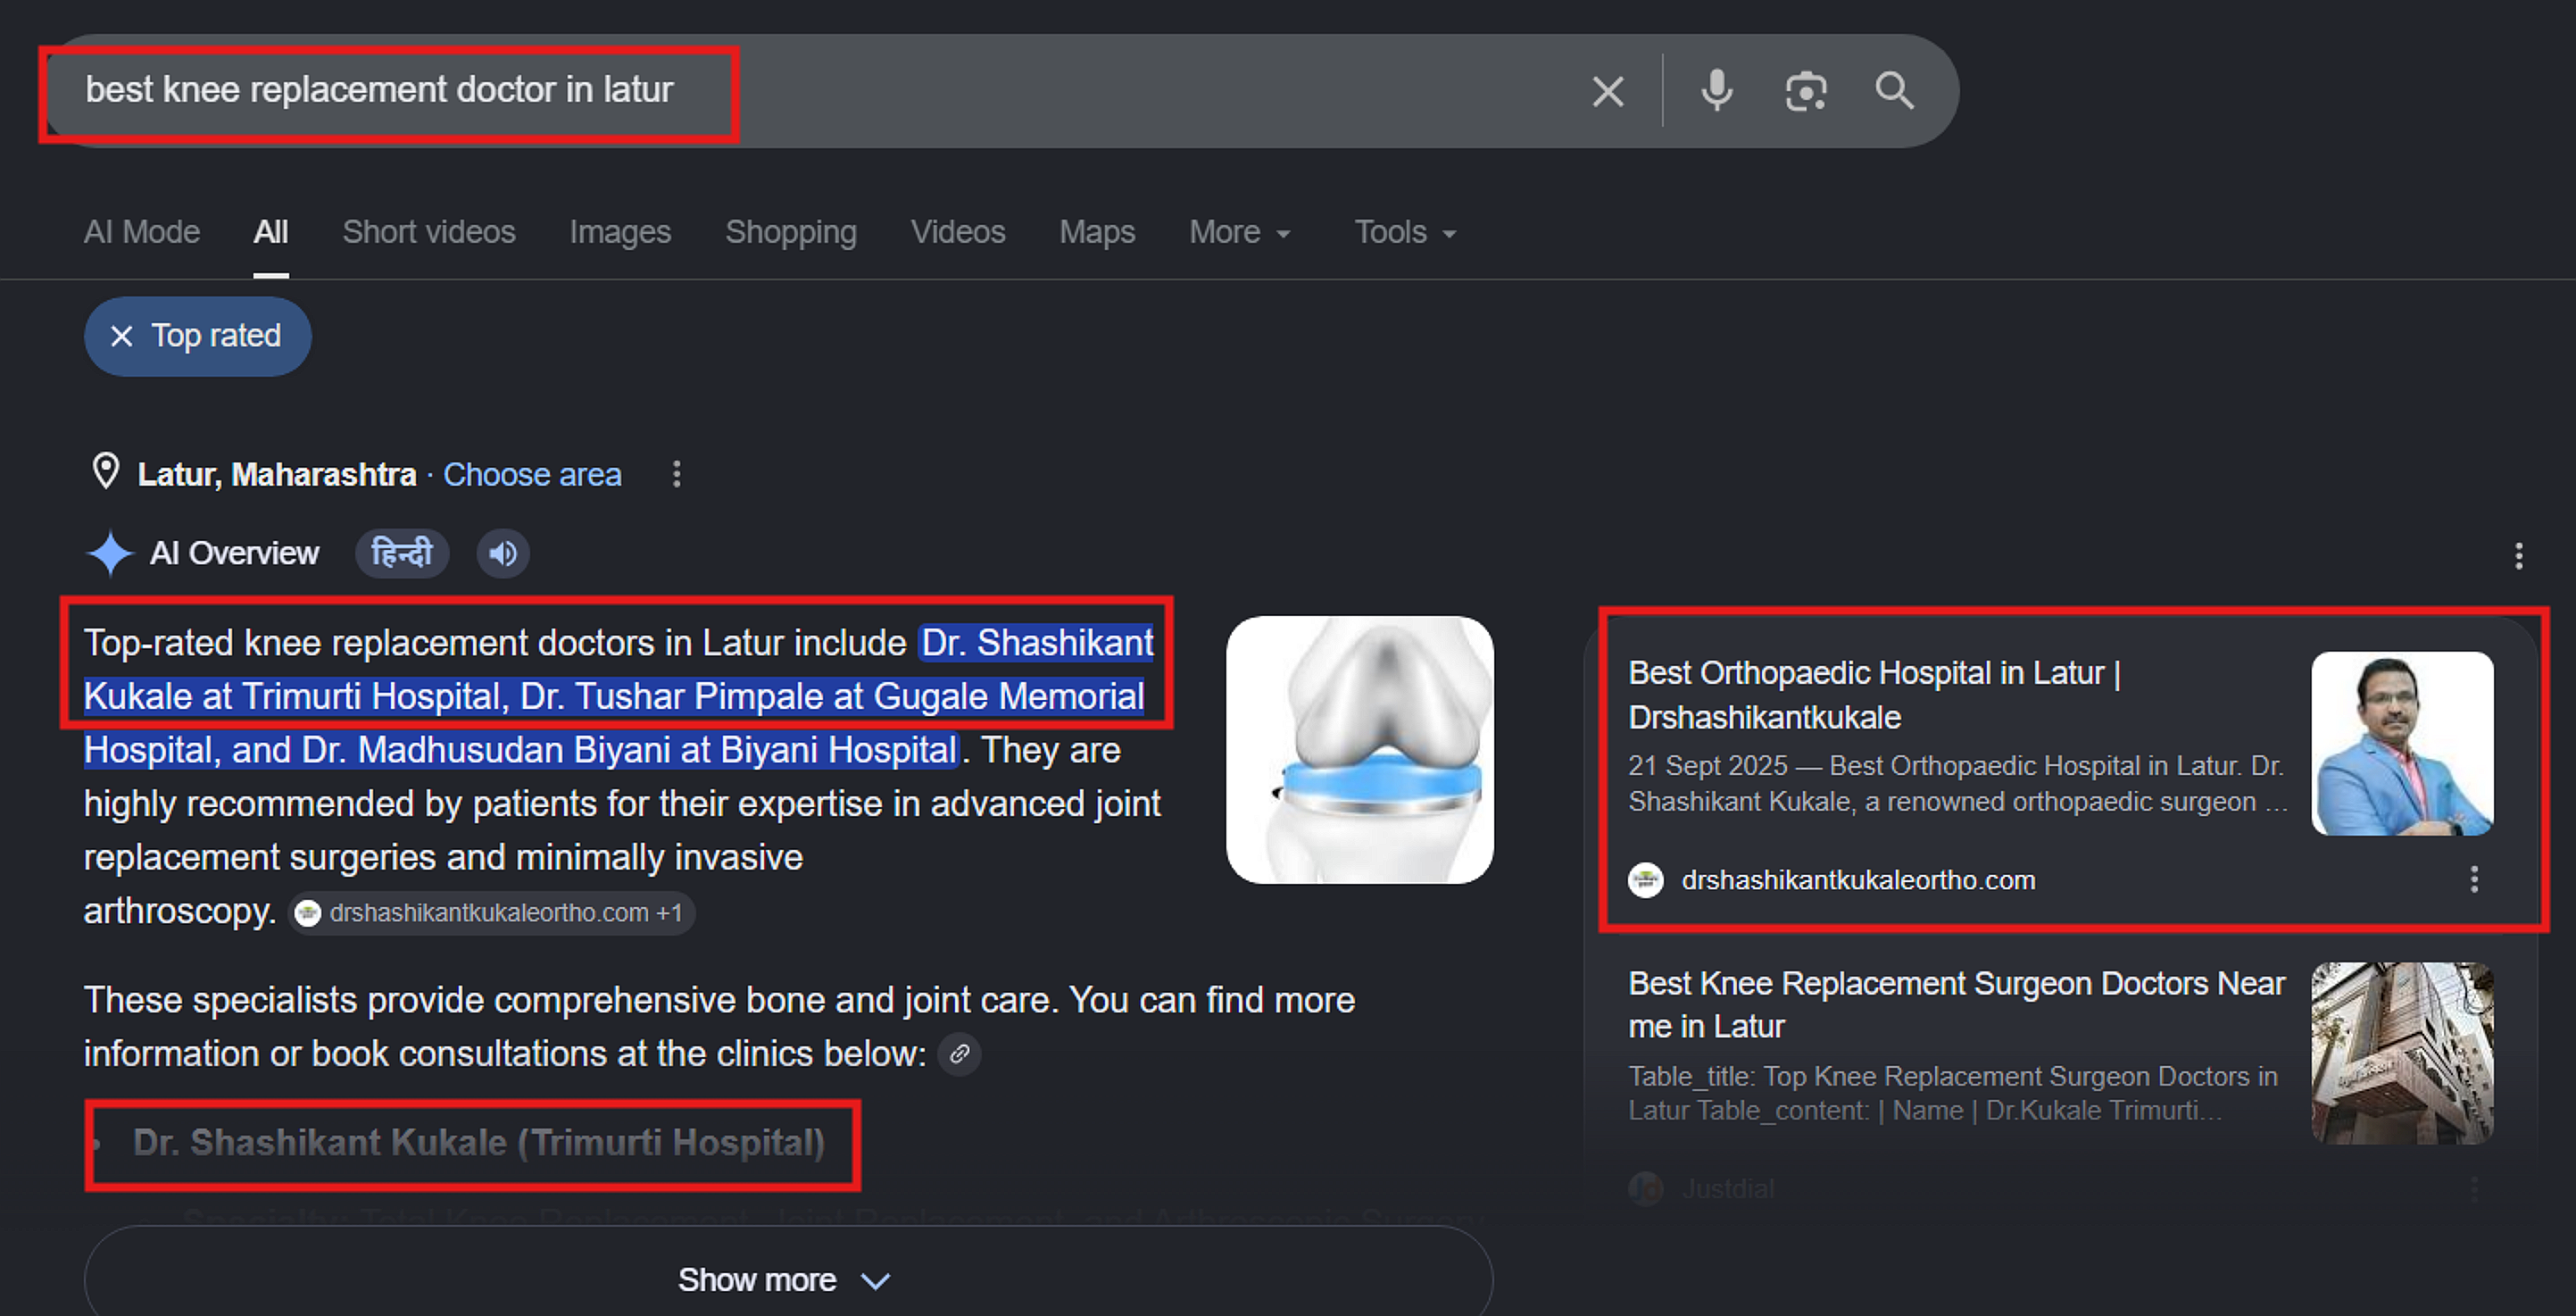Click the link icon after 'clinics below'

pyautogui.click(x=959, y=1054)
